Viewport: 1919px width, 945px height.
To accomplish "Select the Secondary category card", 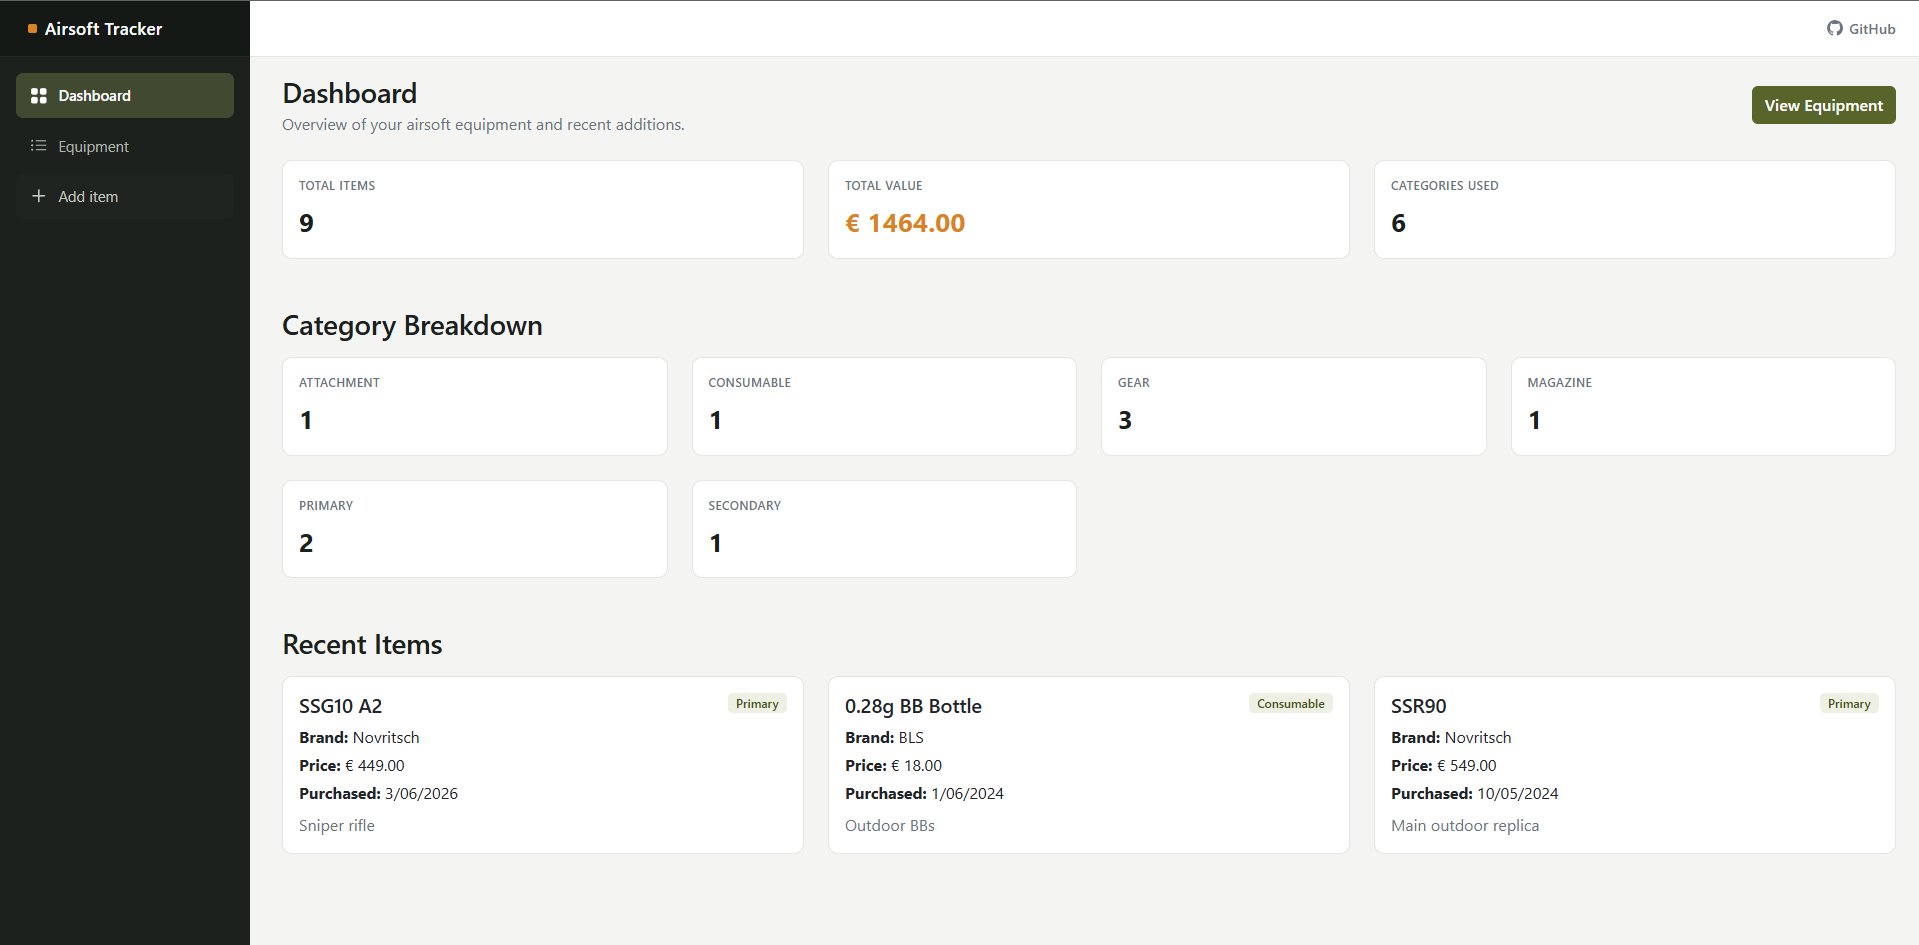I will (x=884, y=529).
